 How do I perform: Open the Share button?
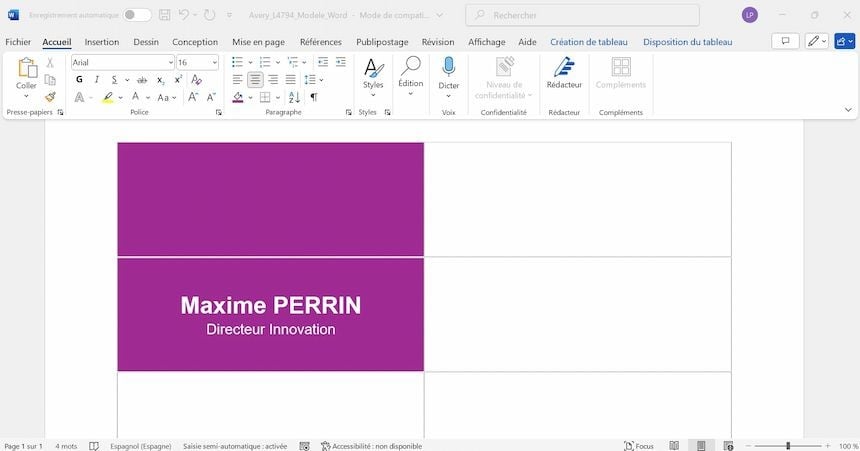[845, 41]
